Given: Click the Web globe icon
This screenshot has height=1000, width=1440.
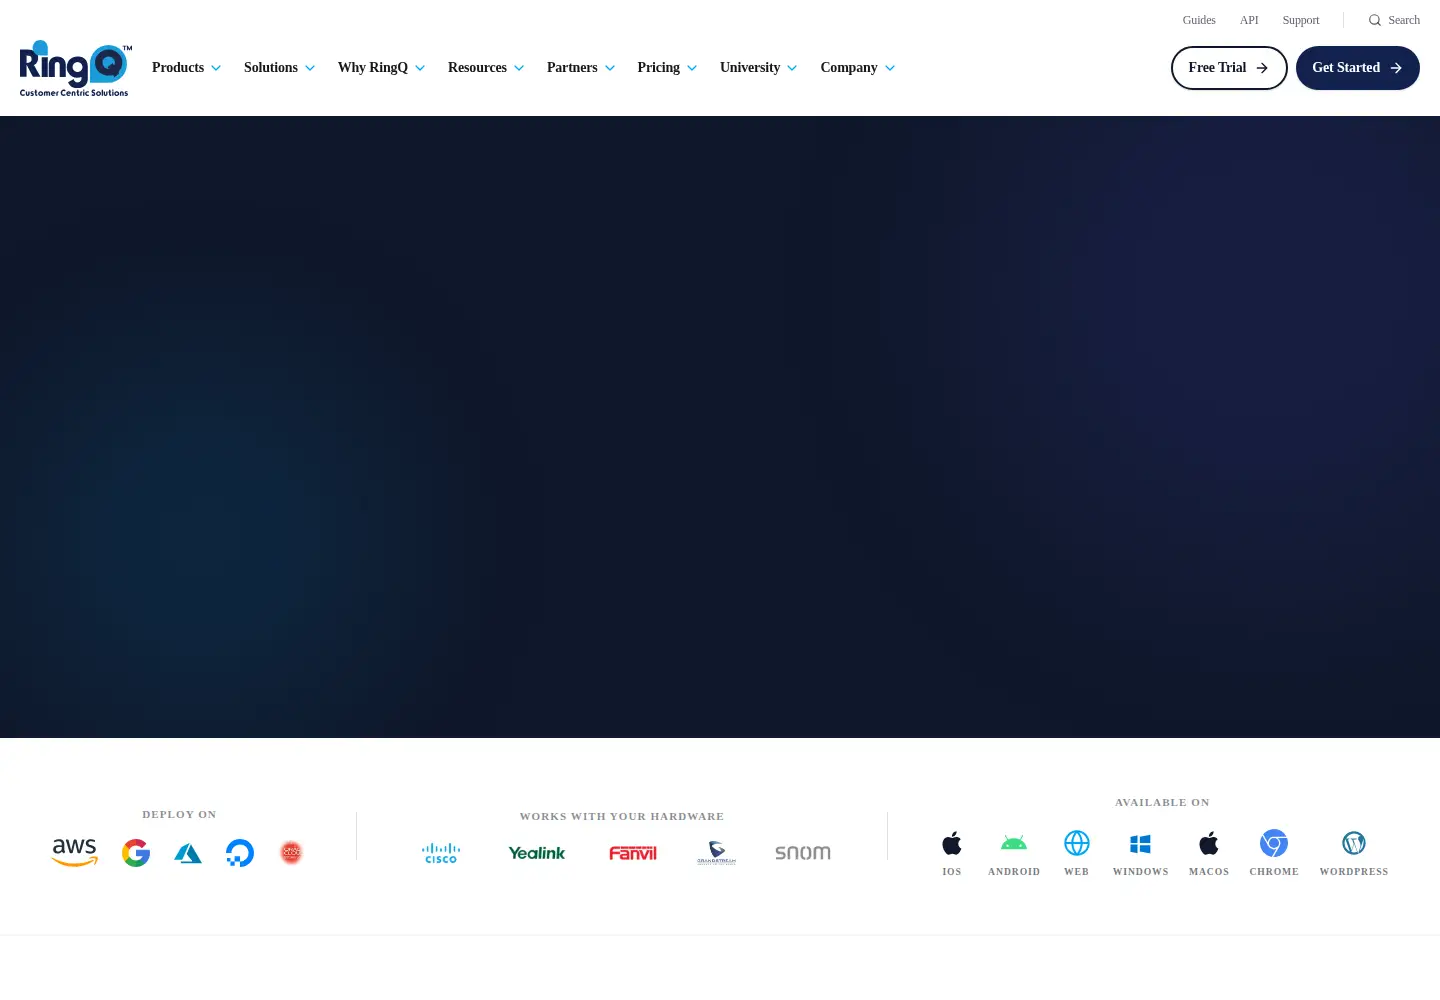Looking at the screenshot, I should [x=1077, y=843].
